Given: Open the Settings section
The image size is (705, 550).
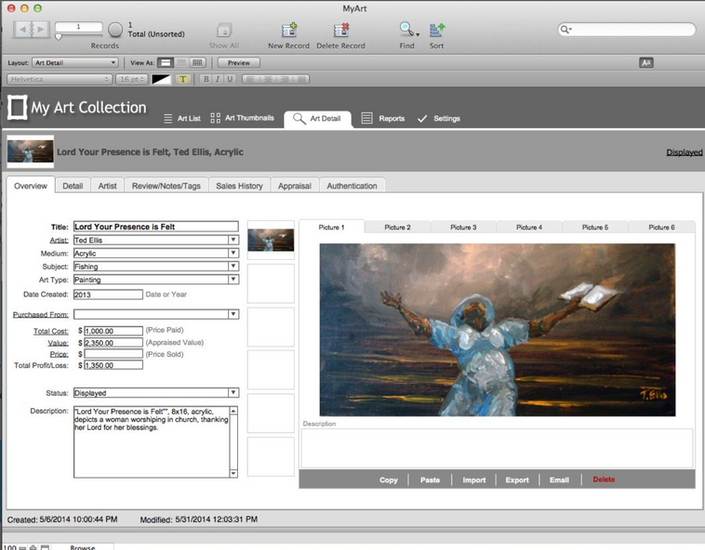Looking at the screenshot, I should click(439, 119).
